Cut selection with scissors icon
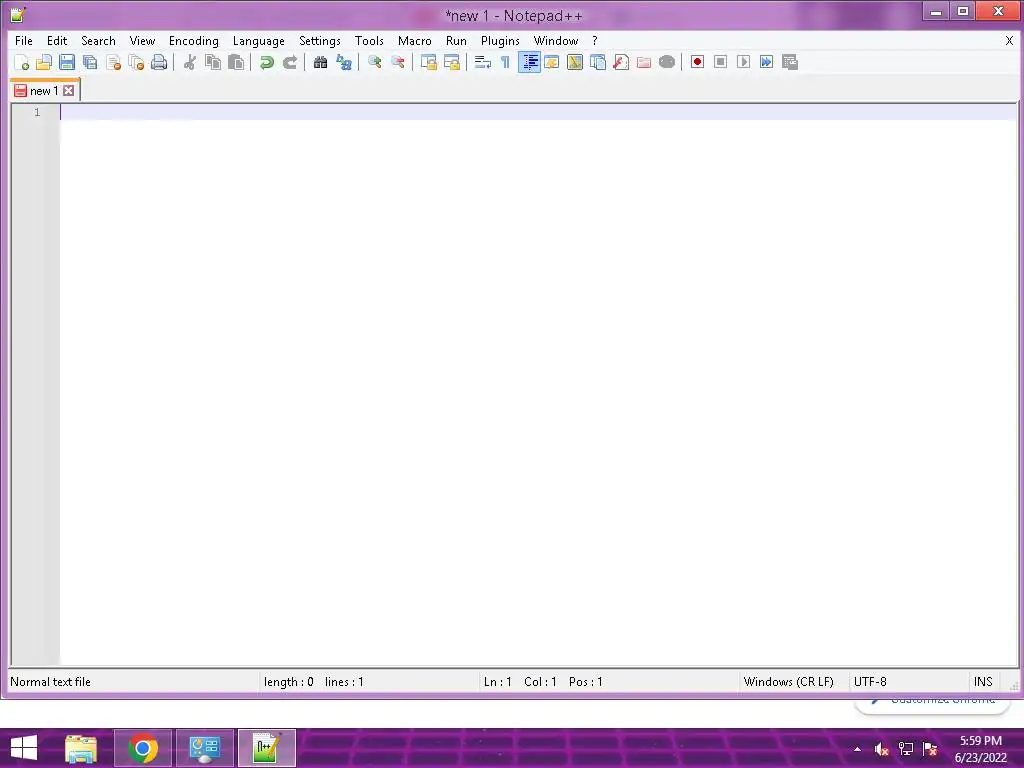This screenshot has height=768, width=1024. click(x=190, y=62)
